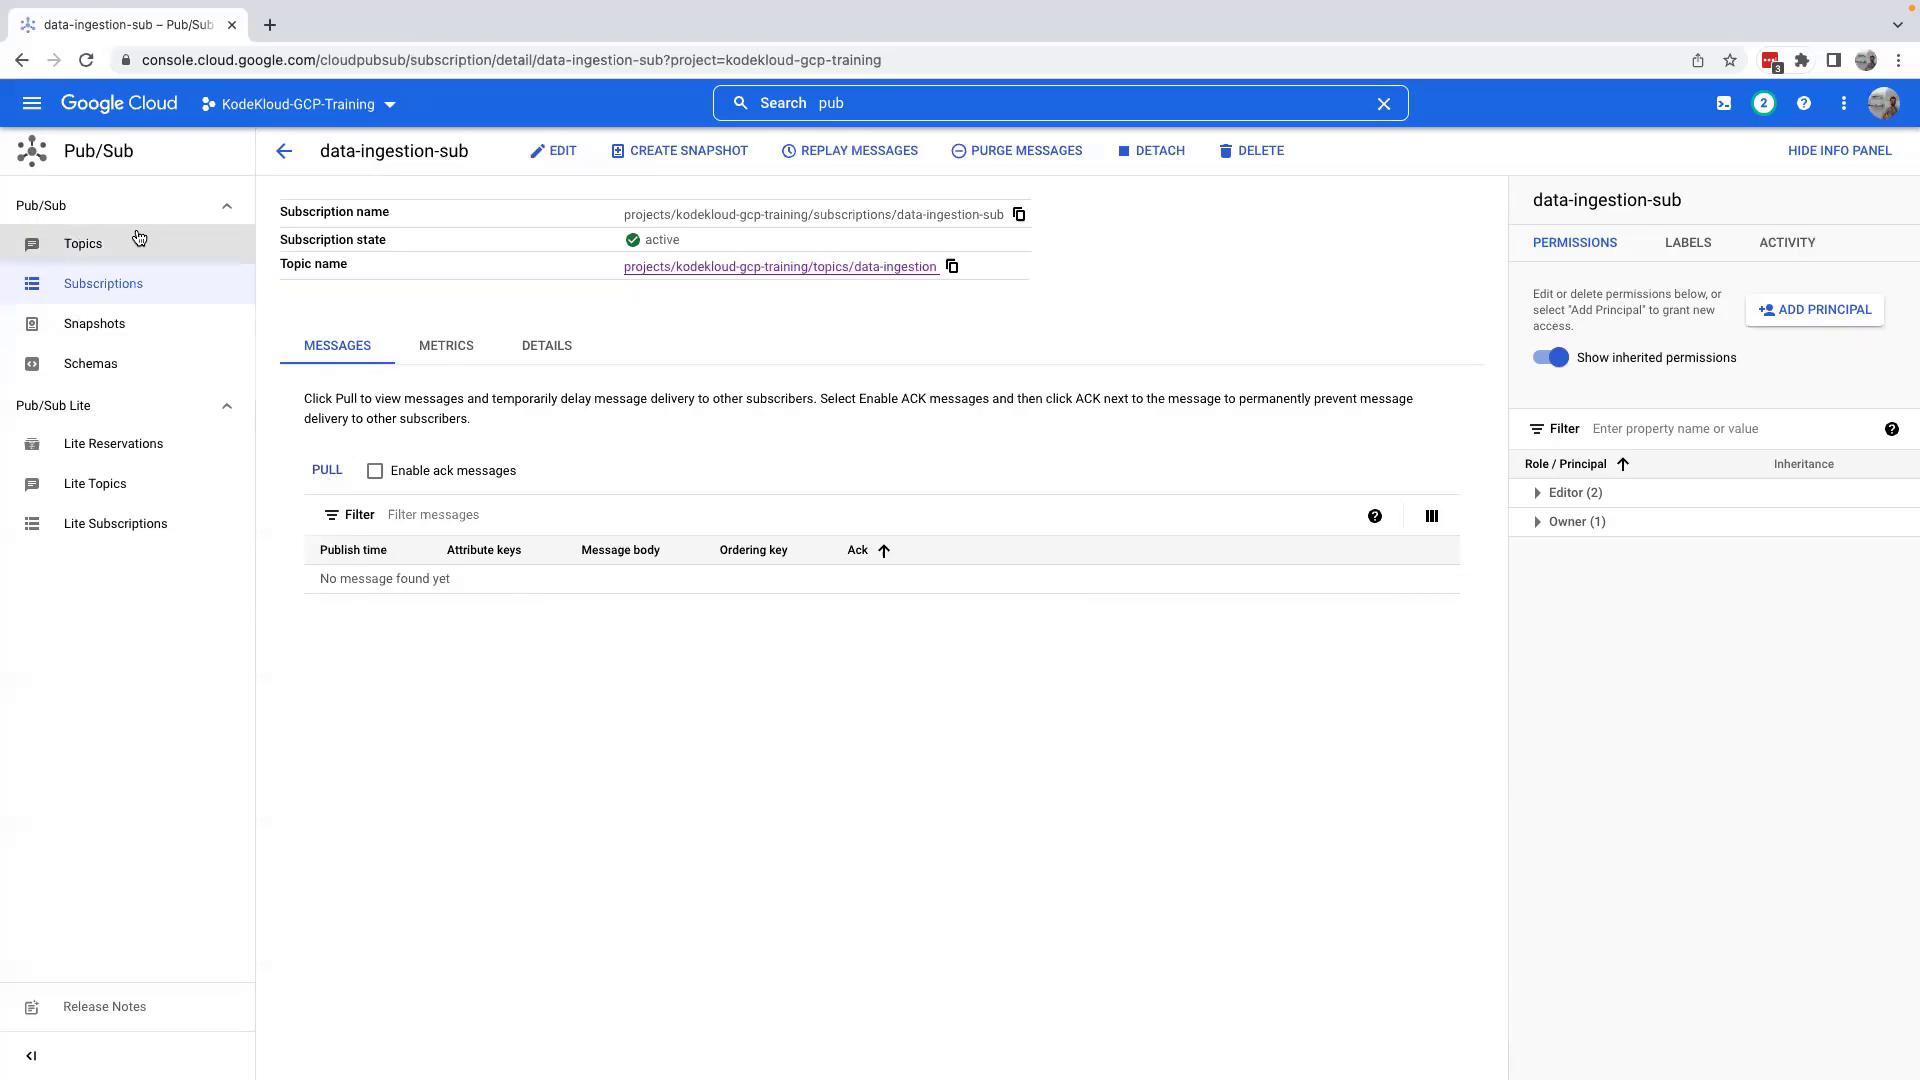The image size is (1920, 1080).
Task: Switch to the Metrics tab
Action: coord(446,346)
